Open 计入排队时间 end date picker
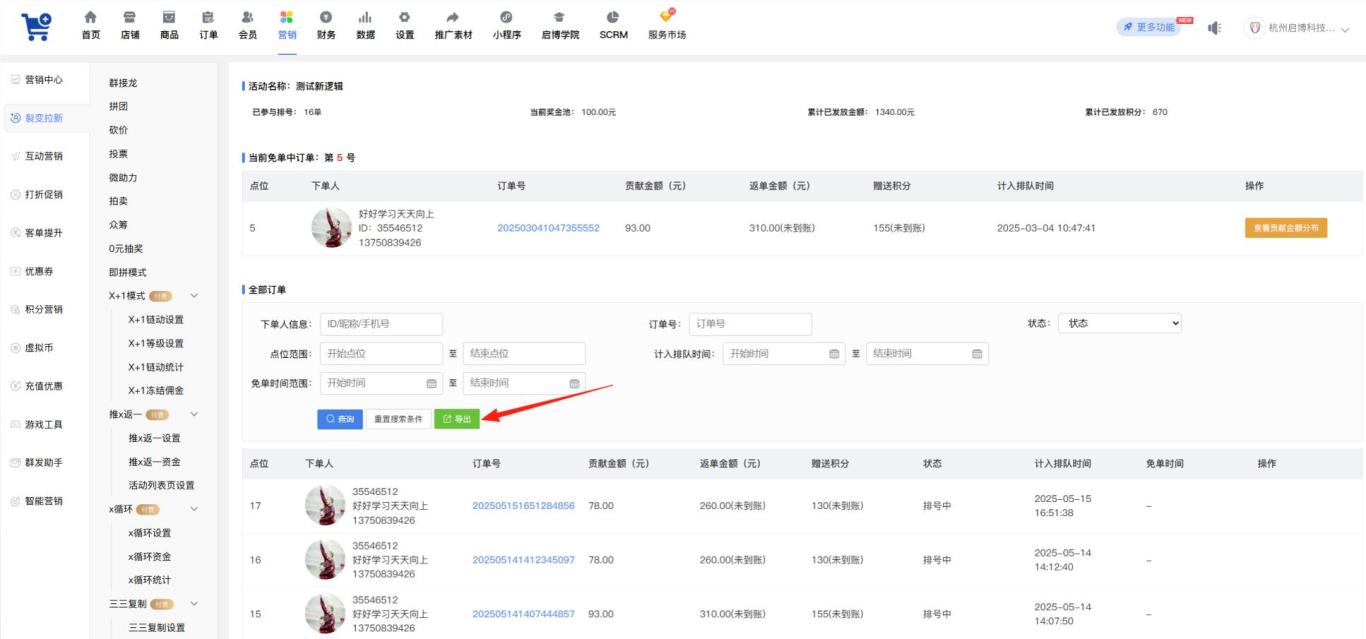Viewport: 1366px width, 639px height. [927, 353]
